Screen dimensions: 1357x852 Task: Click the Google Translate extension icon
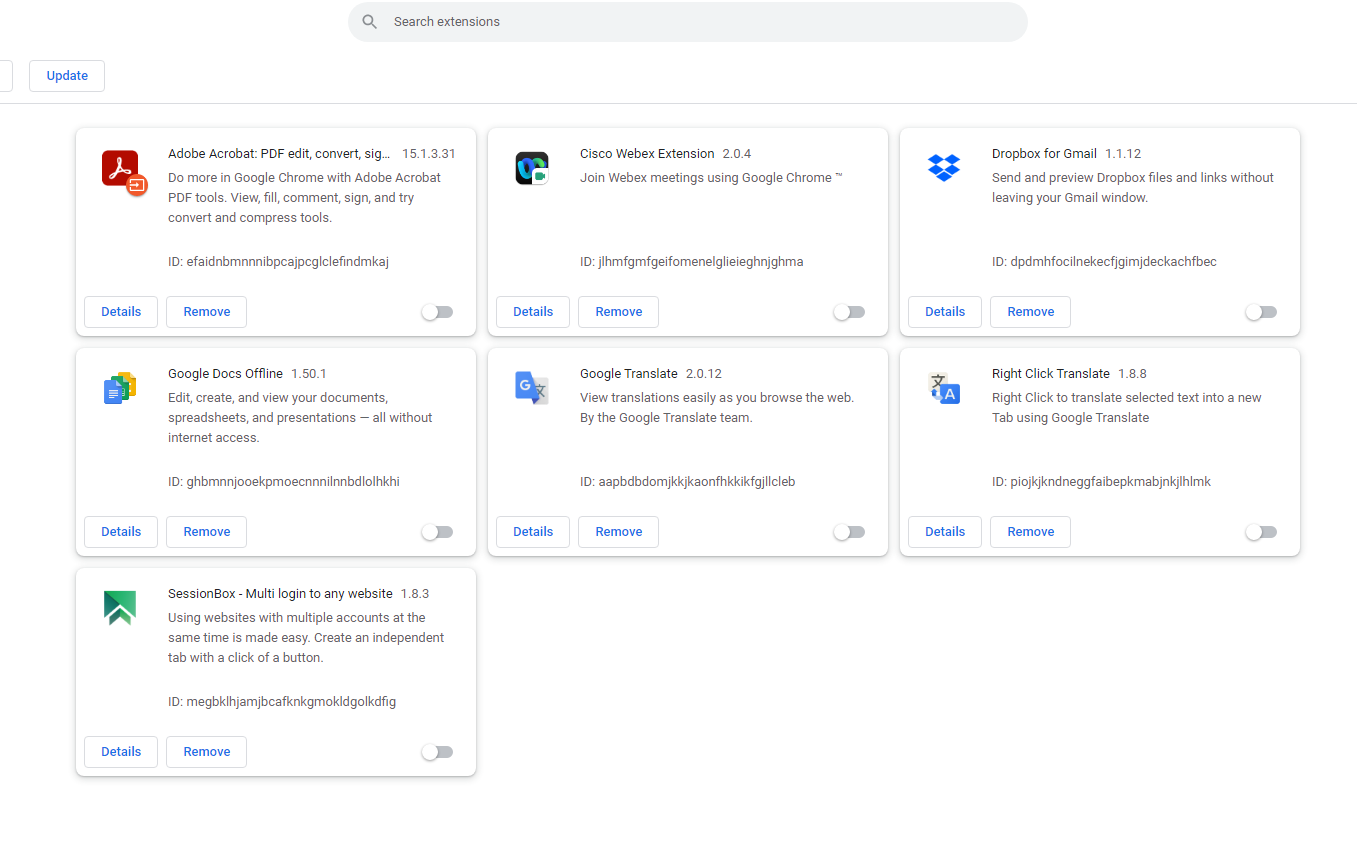[x=532, y=388]
